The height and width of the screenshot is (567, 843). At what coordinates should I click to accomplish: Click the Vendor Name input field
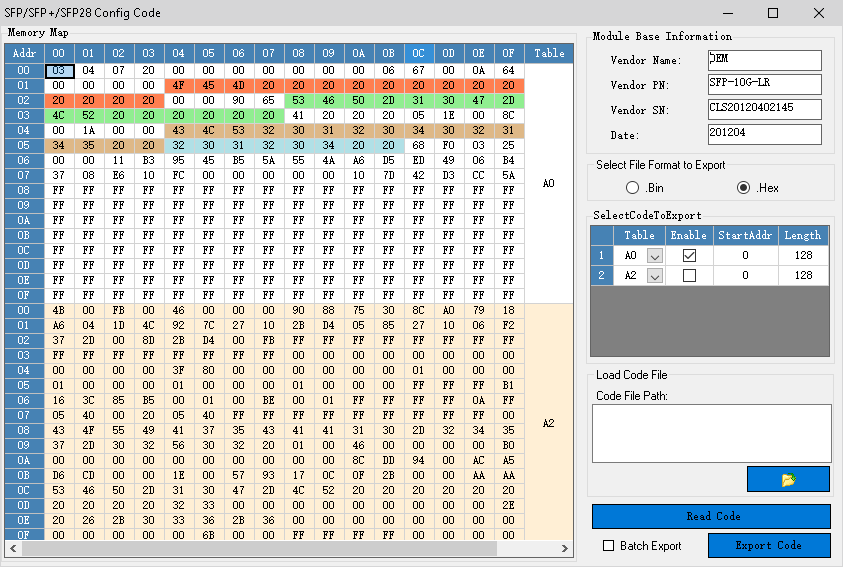click(763, 60)
